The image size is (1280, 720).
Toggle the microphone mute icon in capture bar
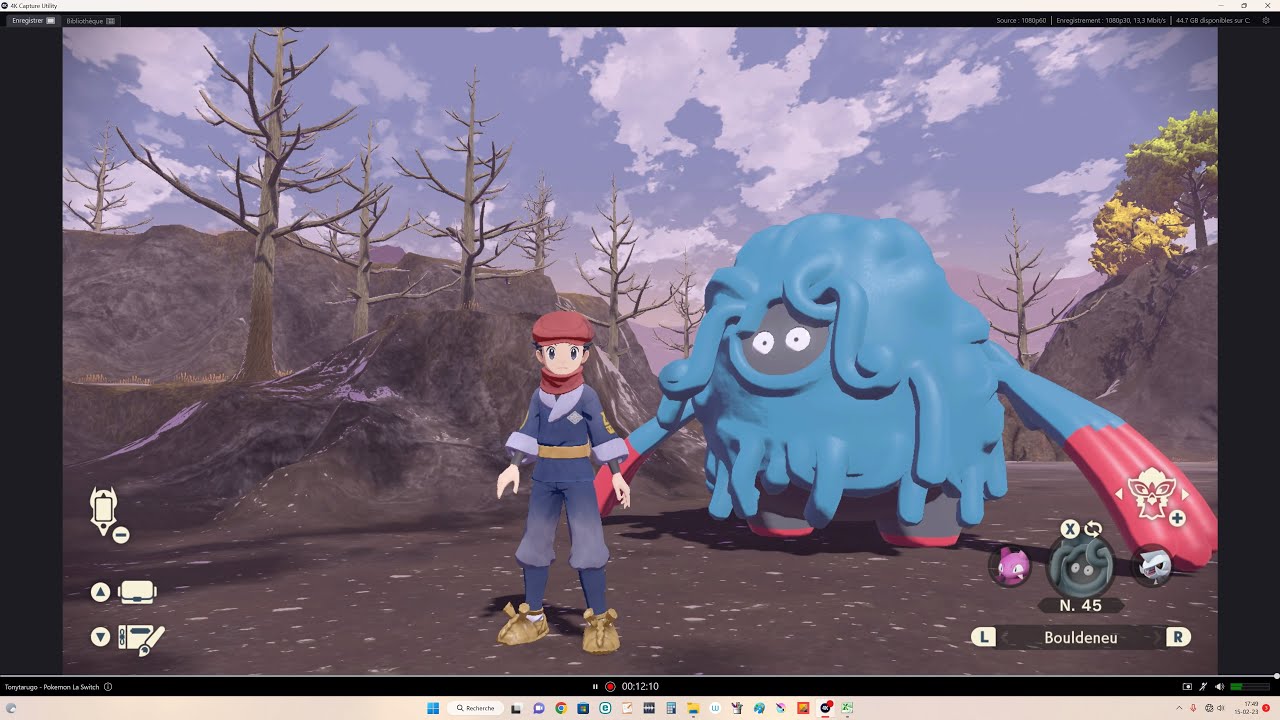pos(1203,687)
